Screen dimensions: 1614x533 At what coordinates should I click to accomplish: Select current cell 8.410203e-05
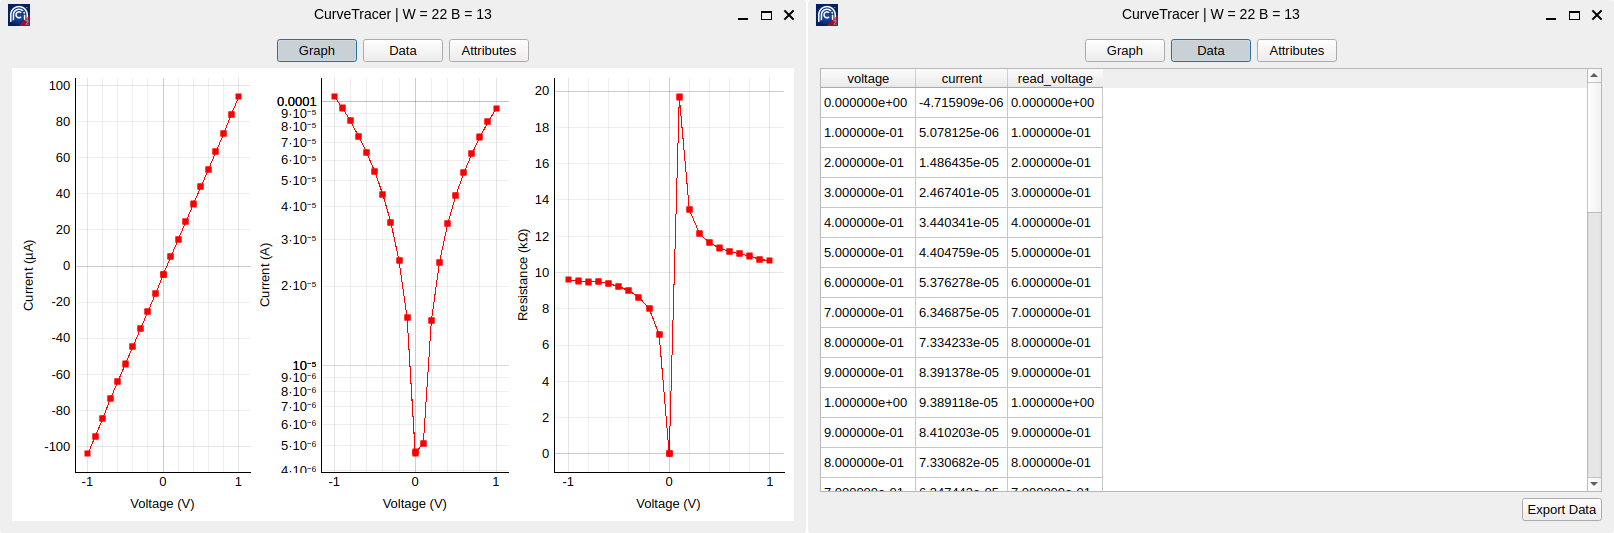pos(961,433)
